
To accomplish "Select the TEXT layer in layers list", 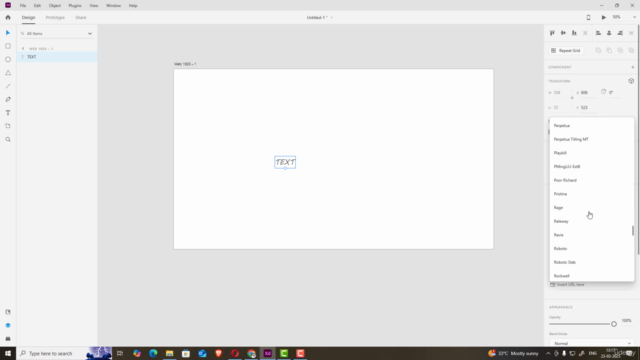I will [x=57, y=57].
